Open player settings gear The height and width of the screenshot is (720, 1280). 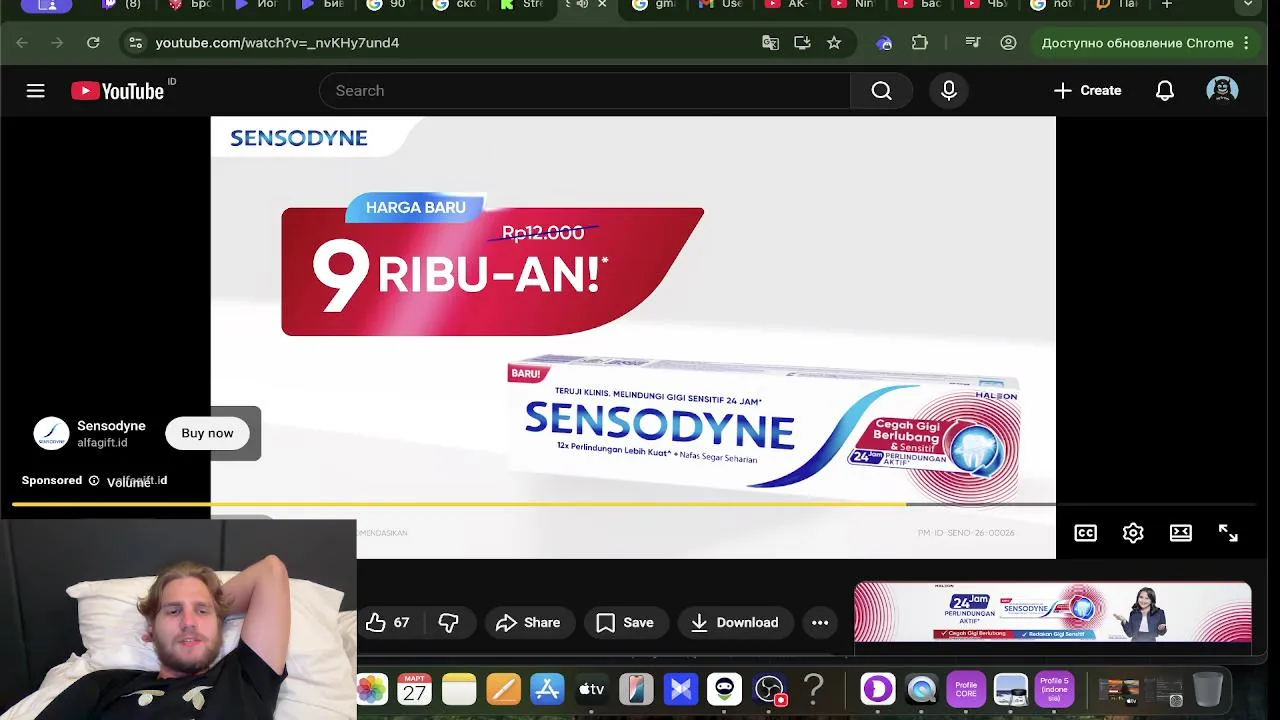pos(1133,533)
